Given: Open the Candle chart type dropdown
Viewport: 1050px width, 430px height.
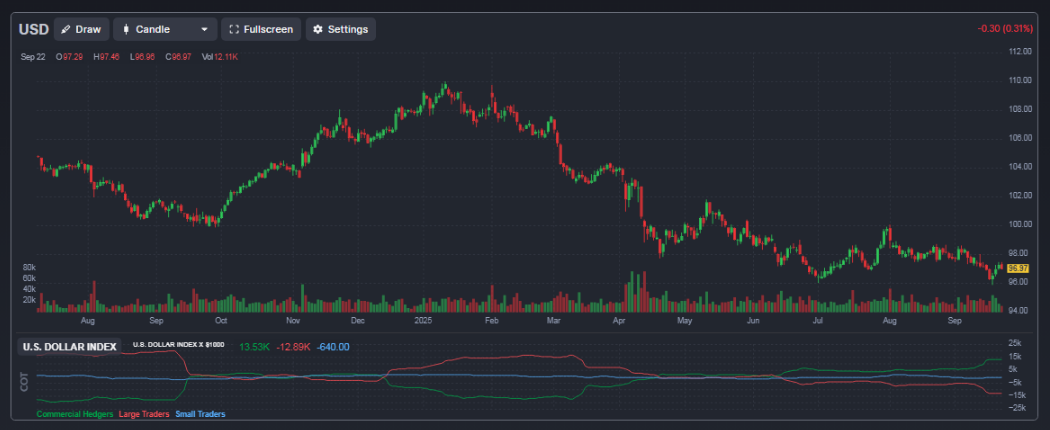Looking at the screenshot, I should [165, 29].
